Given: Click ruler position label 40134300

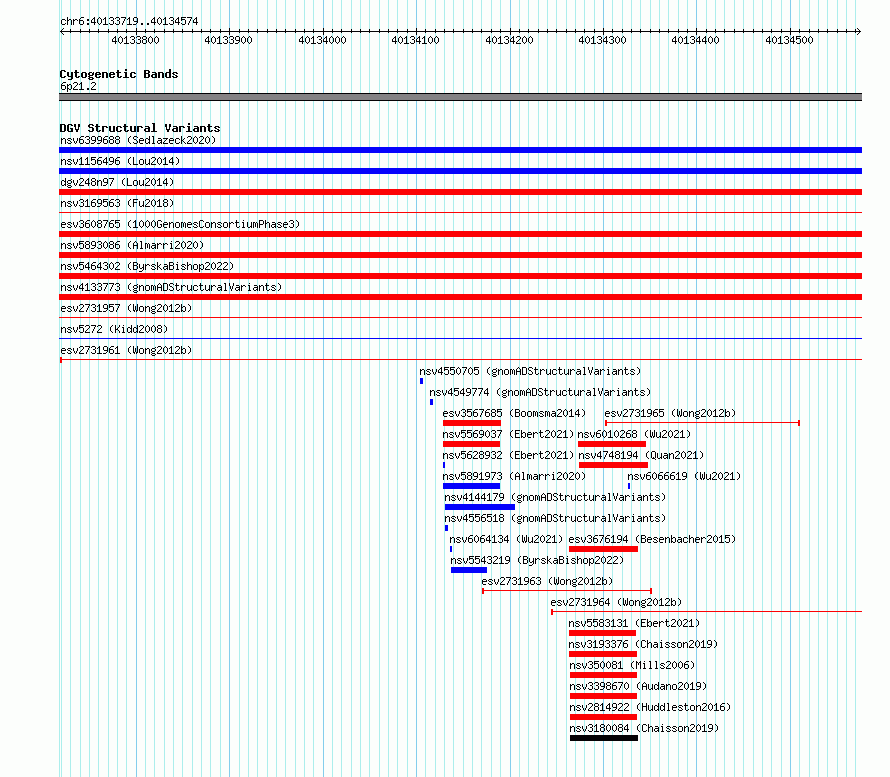Looking at the screenshot, I should (602, 40).
